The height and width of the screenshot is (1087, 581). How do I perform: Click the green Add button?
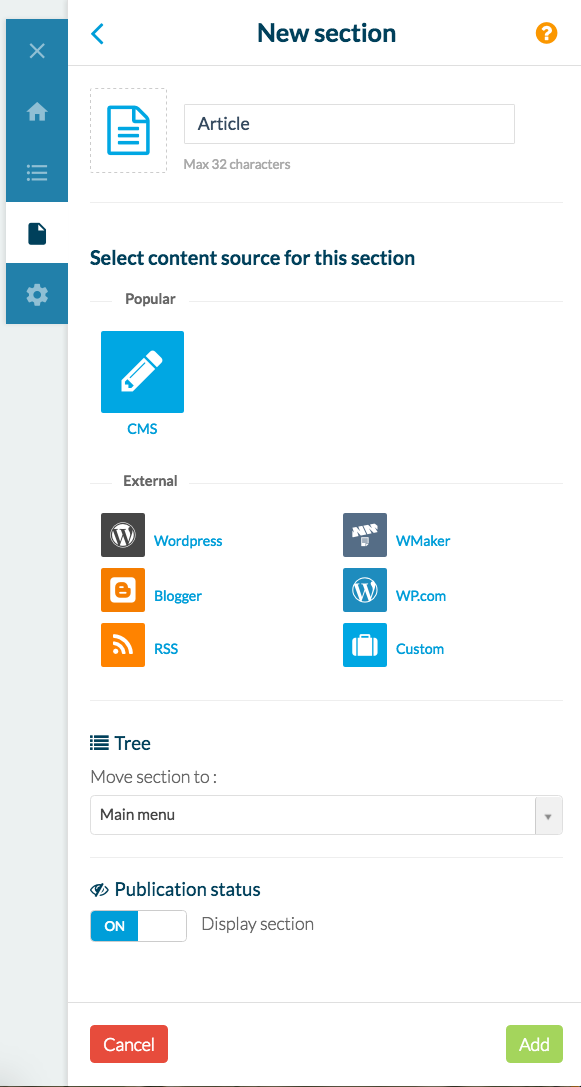tap(534, 1044)
